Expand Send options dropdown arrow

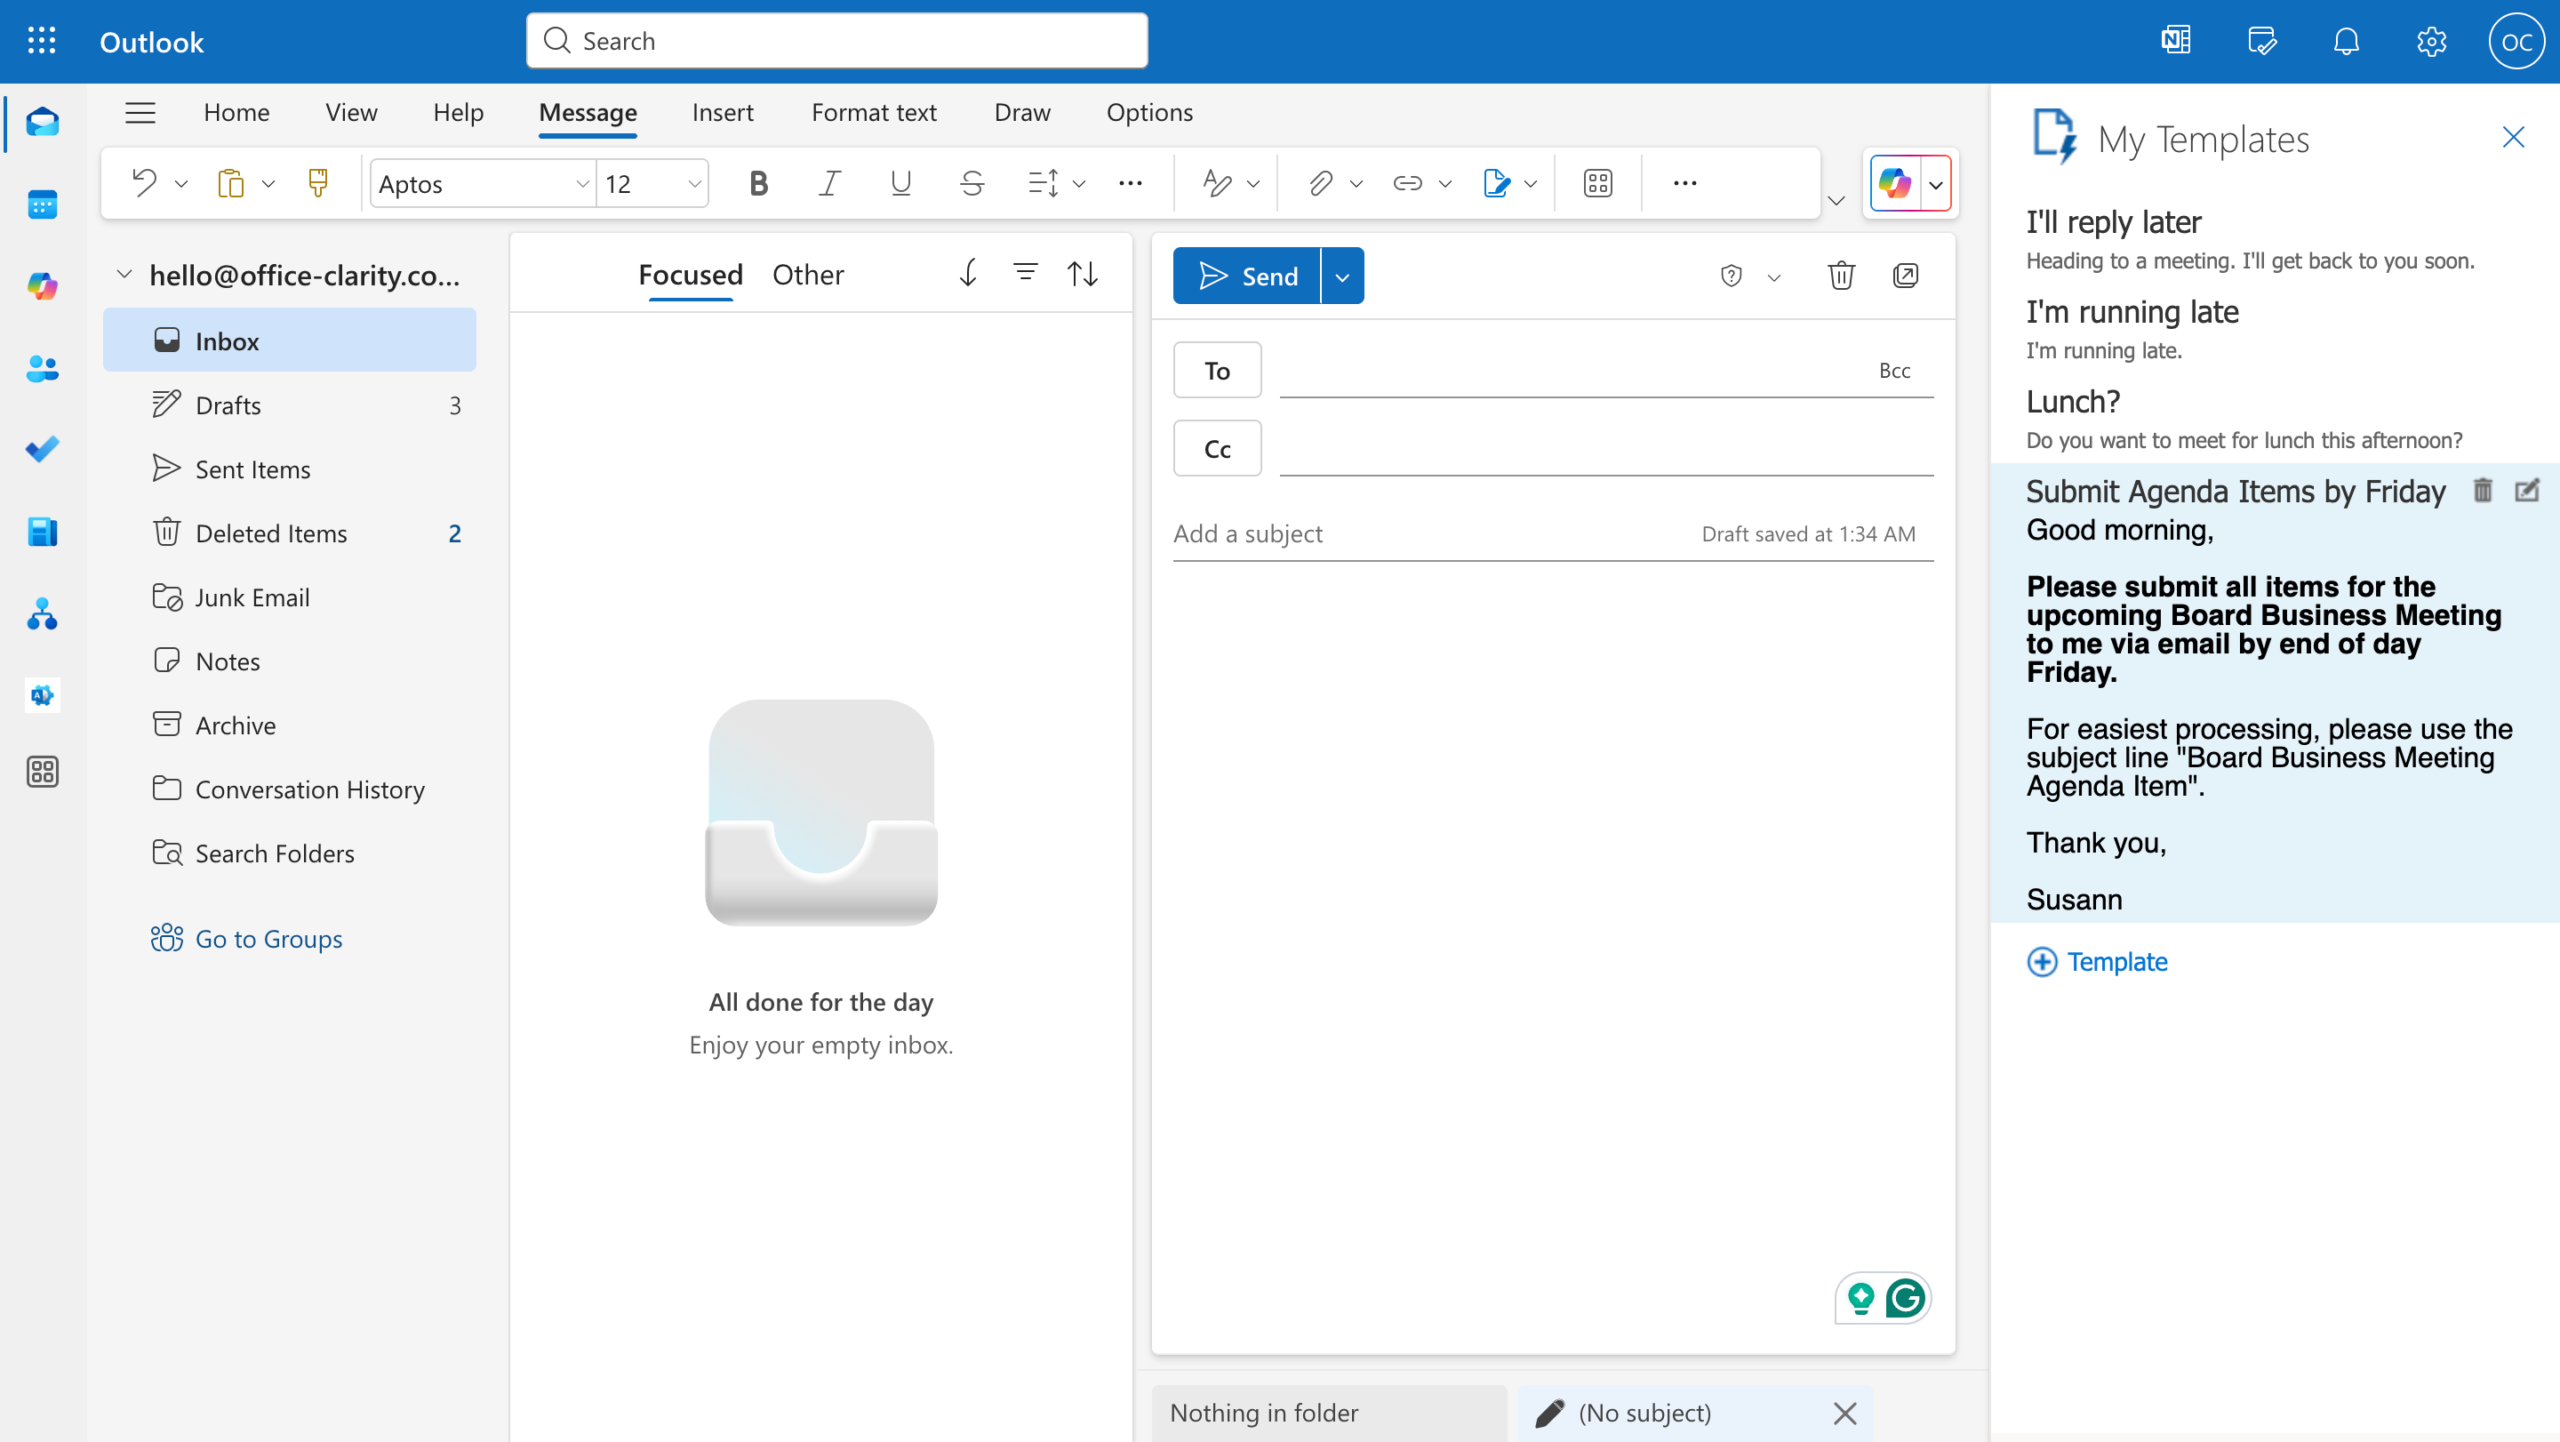point(1342,276)
